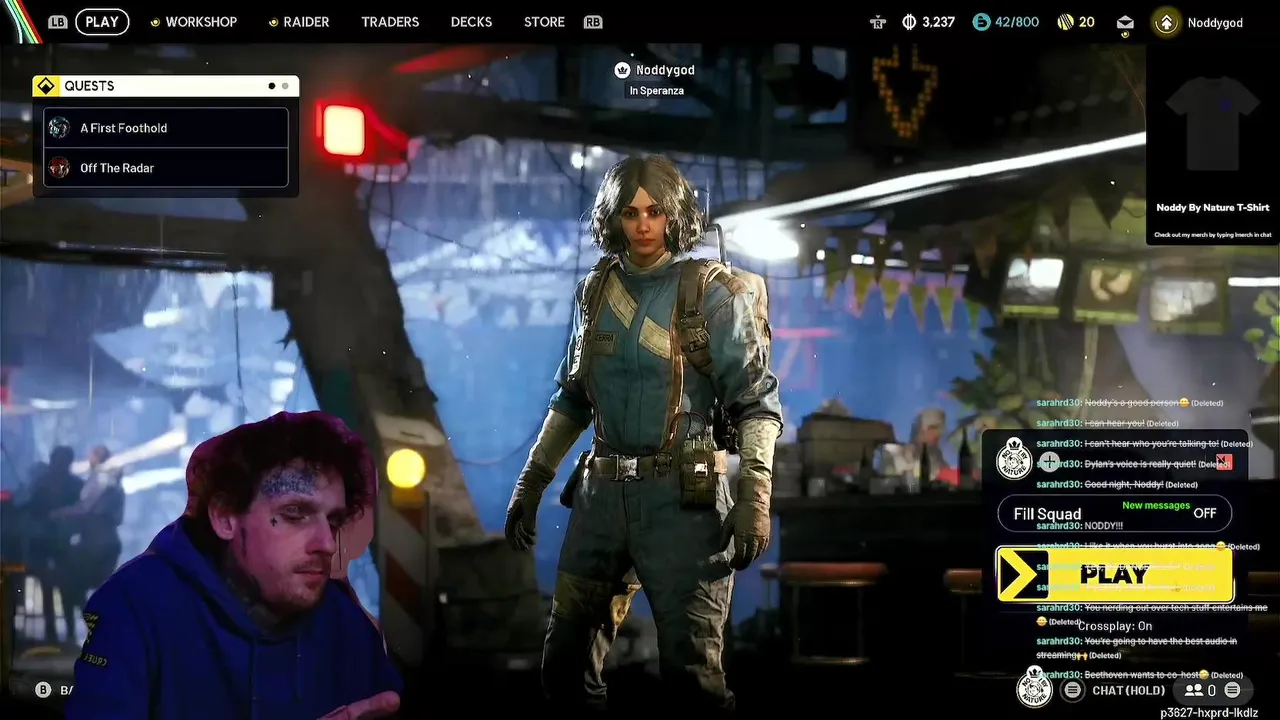Click the LB bumper icon
This screenshot has width=1280, height=720.
58,22
